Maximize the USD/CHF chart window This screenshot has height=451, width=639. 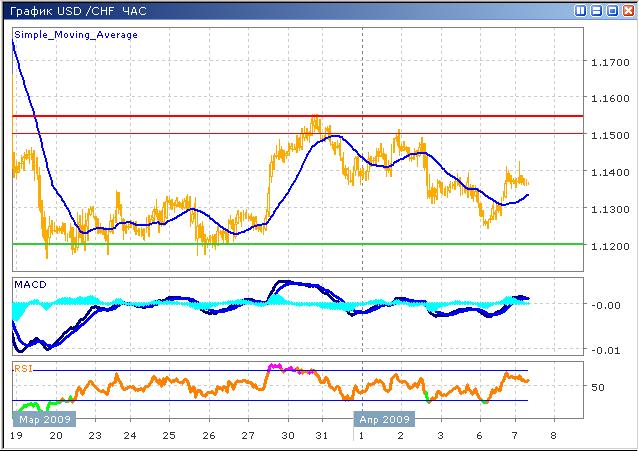[x=612, y=10]
